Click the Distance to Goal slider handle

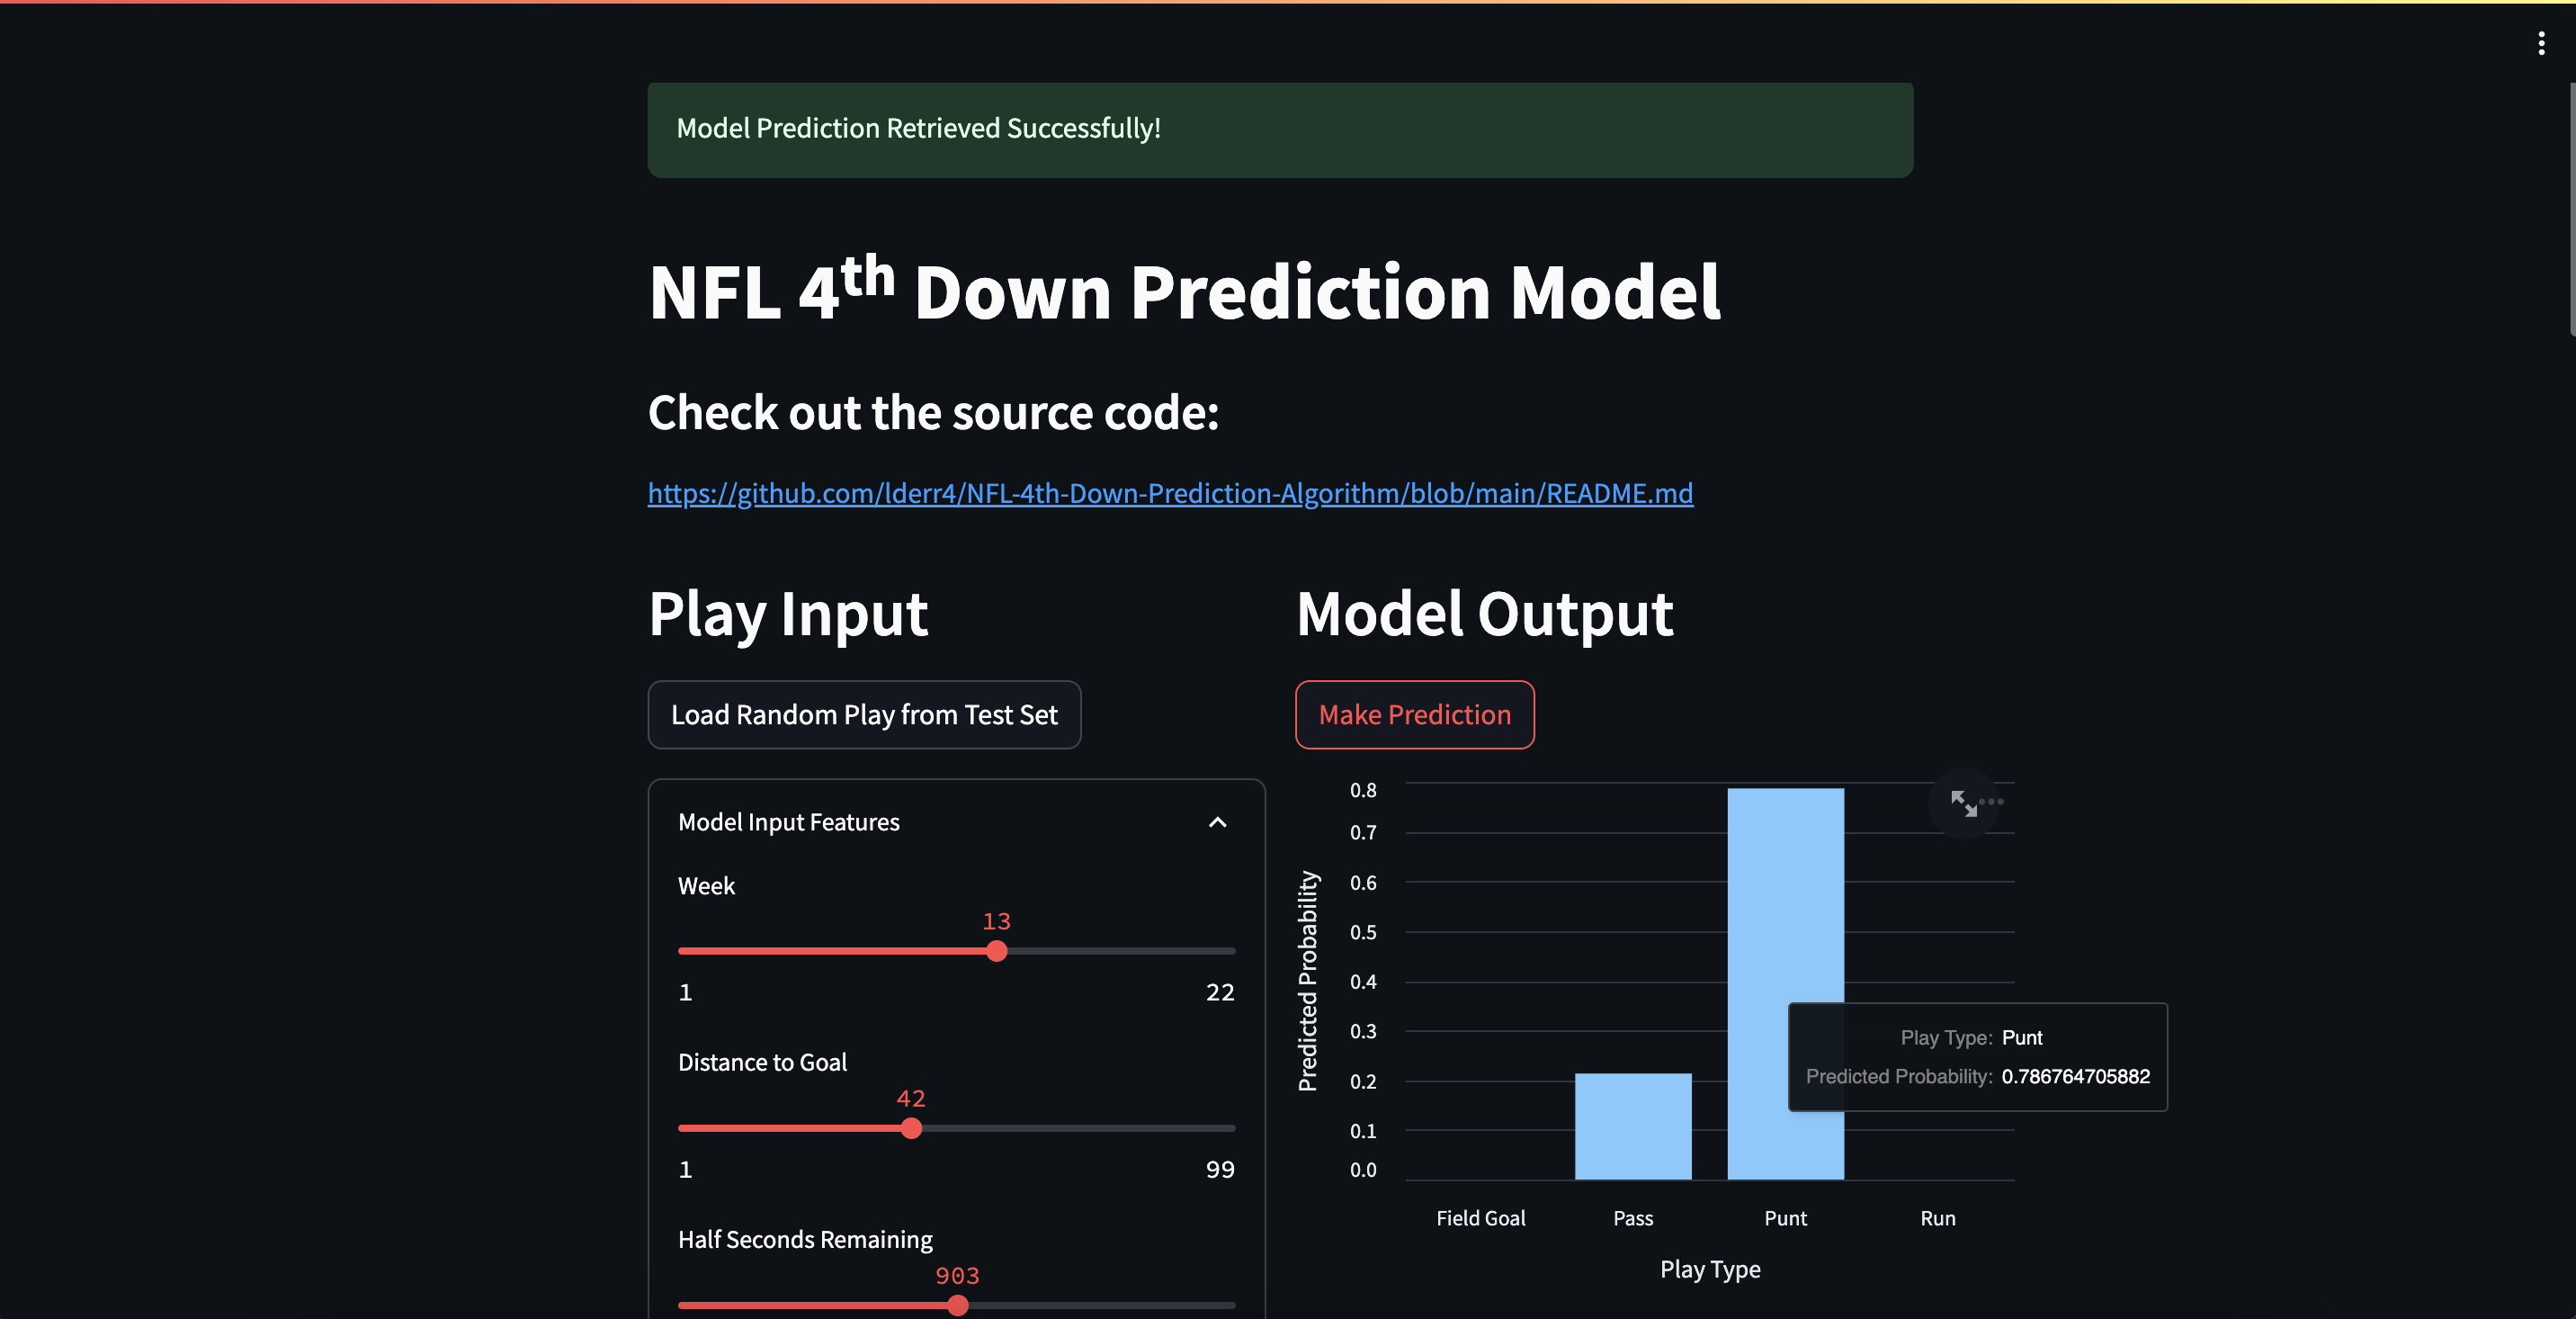point(911,1128)
